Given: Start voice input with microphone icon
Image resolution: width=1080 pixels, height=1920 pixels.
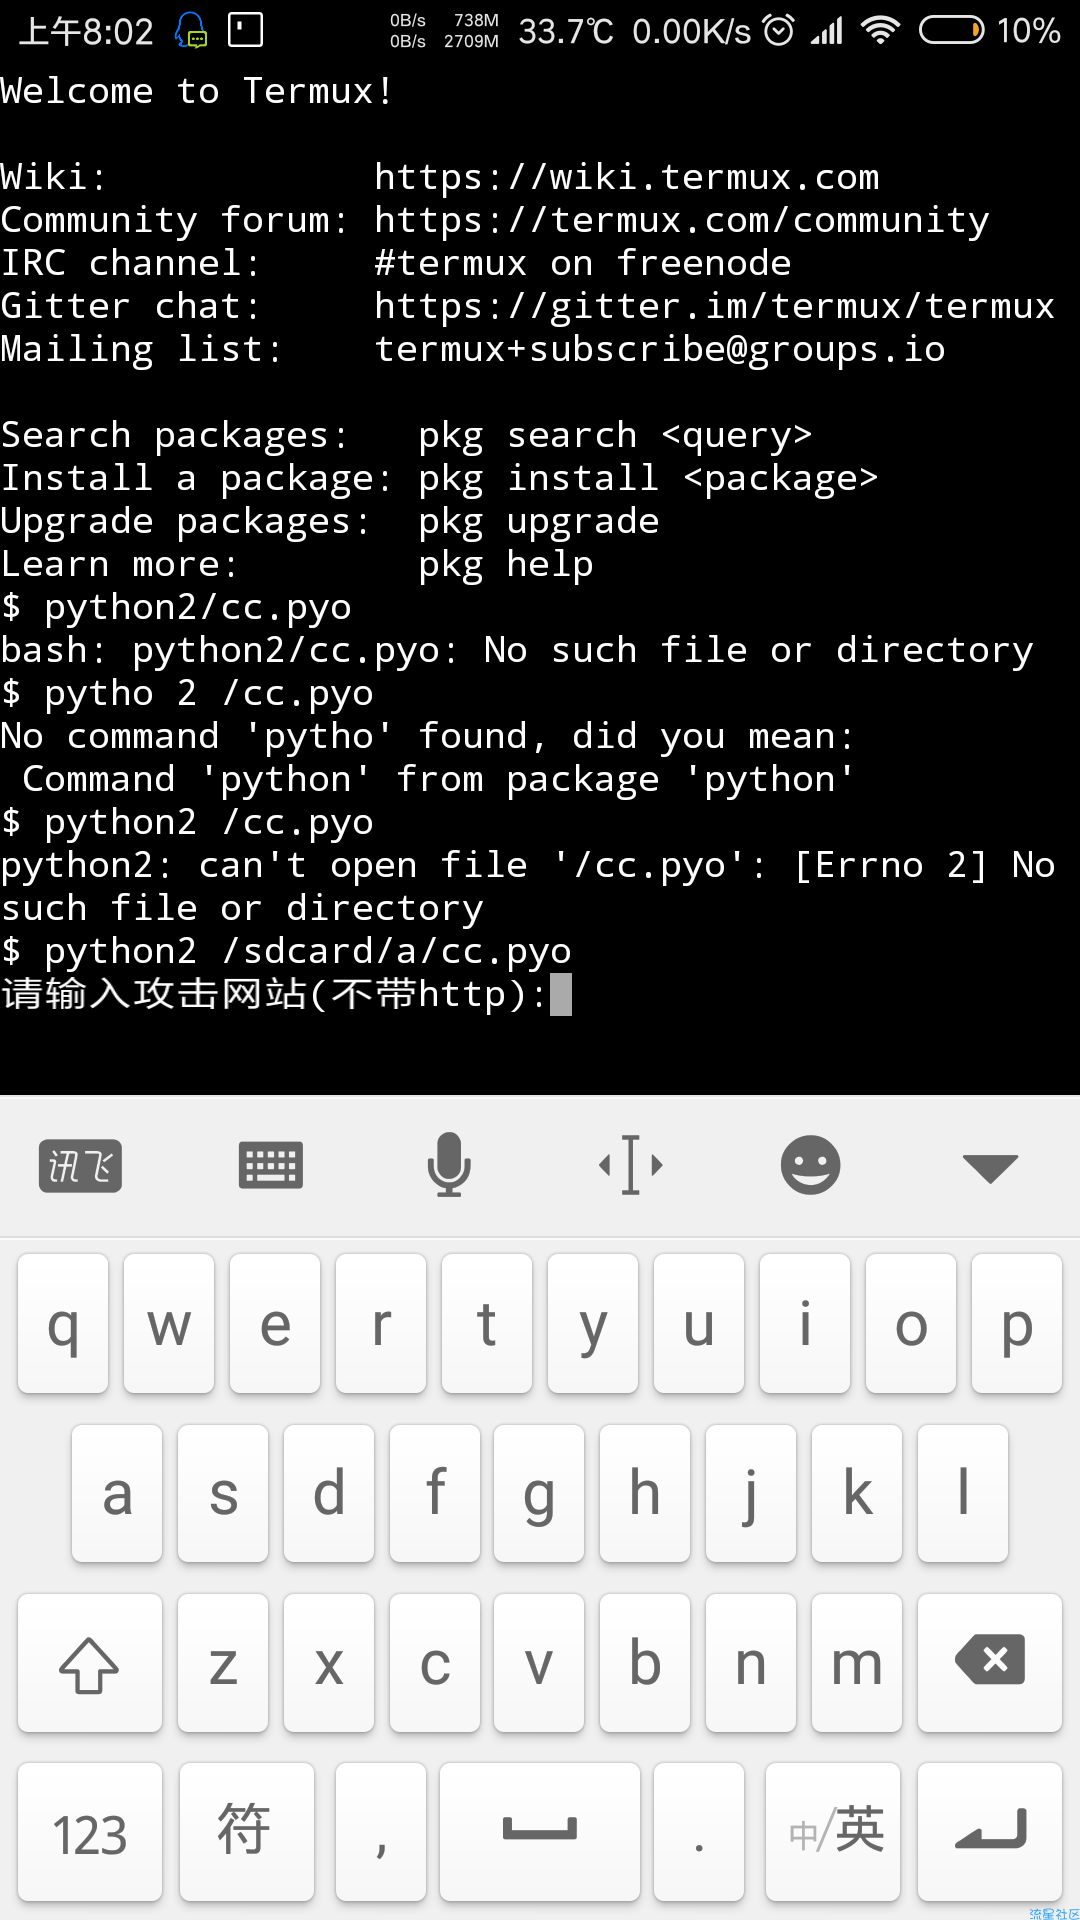Looking at the screenshot, I should [450, 1164].
